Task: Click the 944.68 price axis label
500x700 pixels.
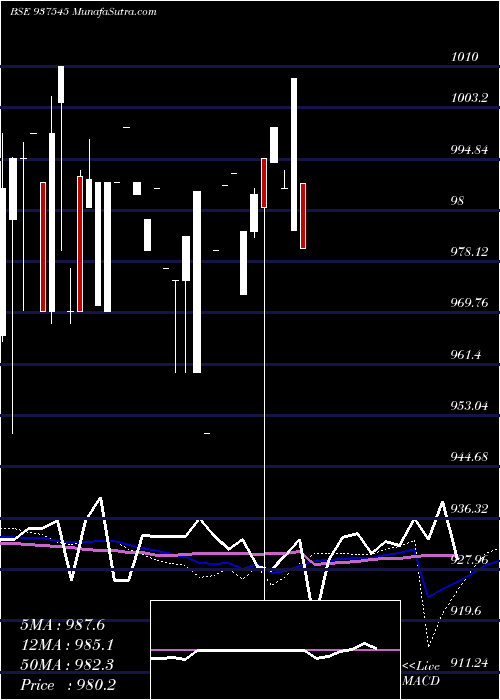Action: pos(469,457)
